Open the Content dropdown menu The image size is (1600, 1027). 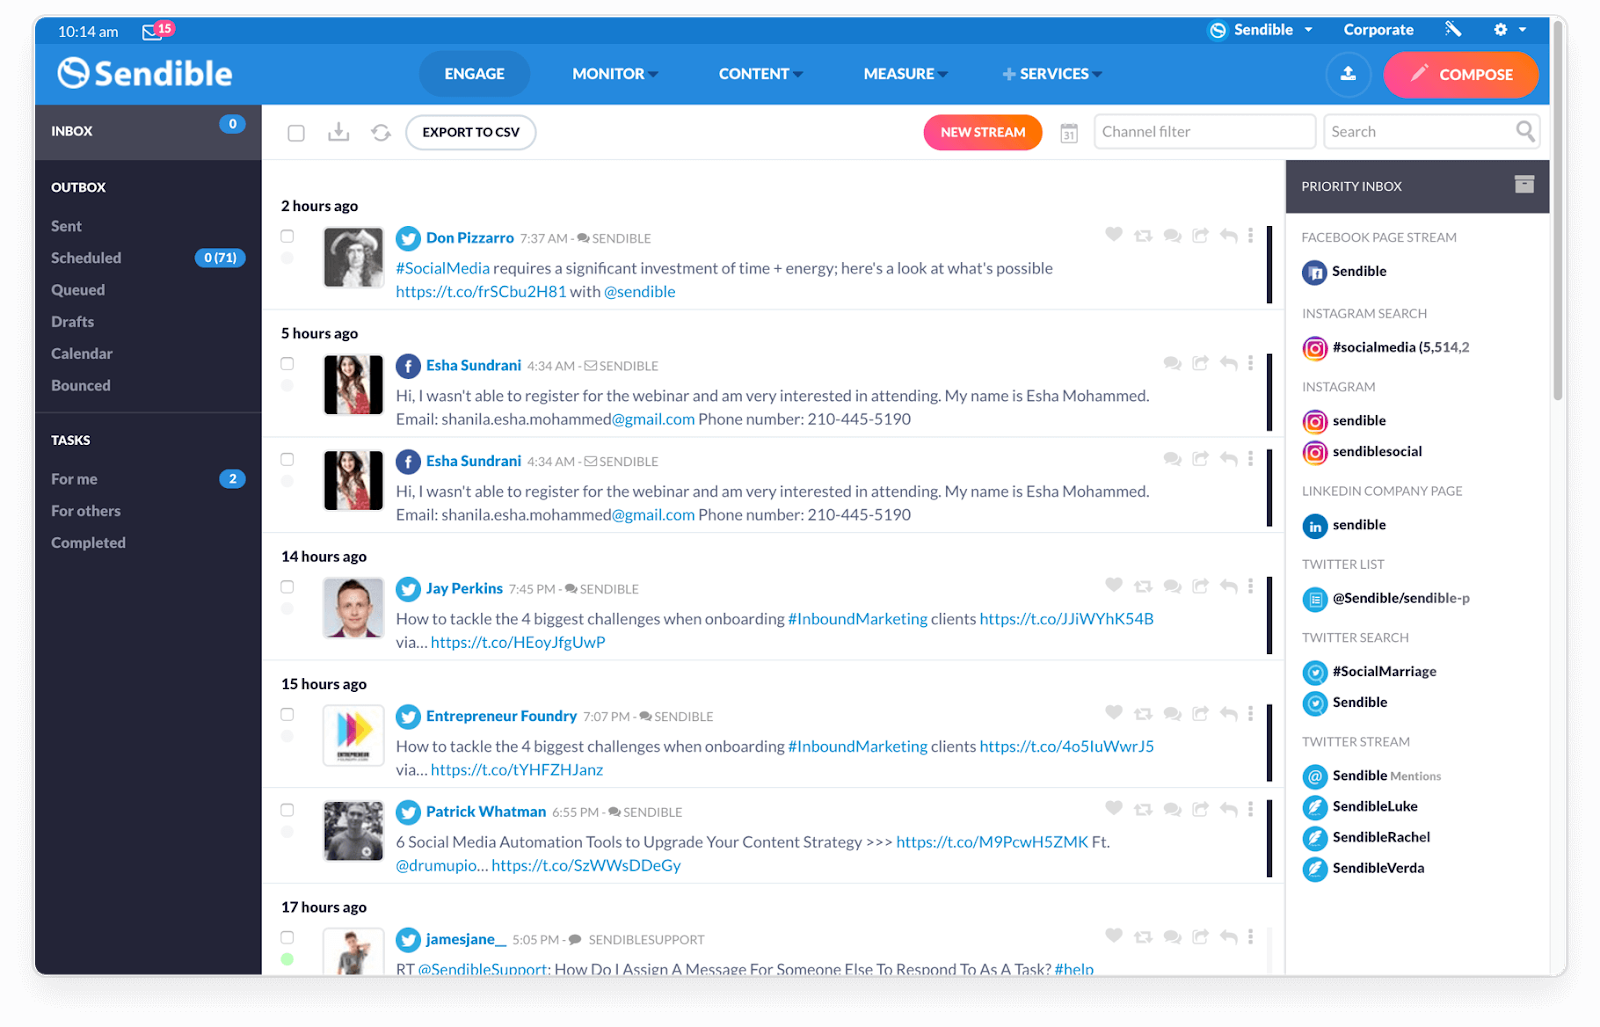point(760,74)
